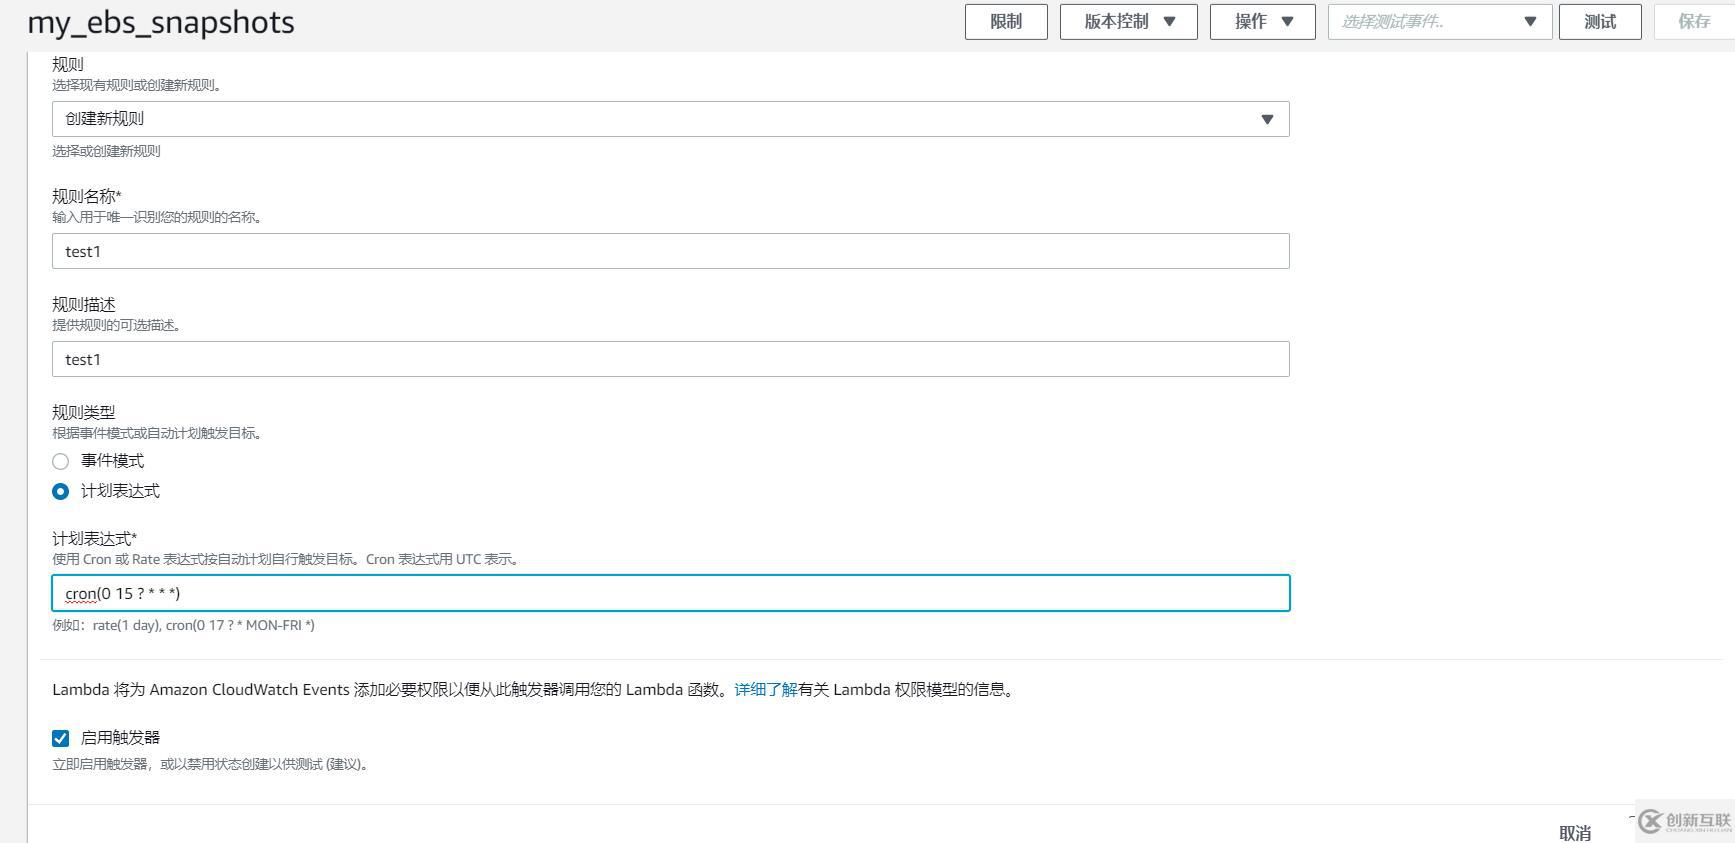Open the 操作 dropdown menu
1735x843 pixels.
click(x=1262, y=22)
